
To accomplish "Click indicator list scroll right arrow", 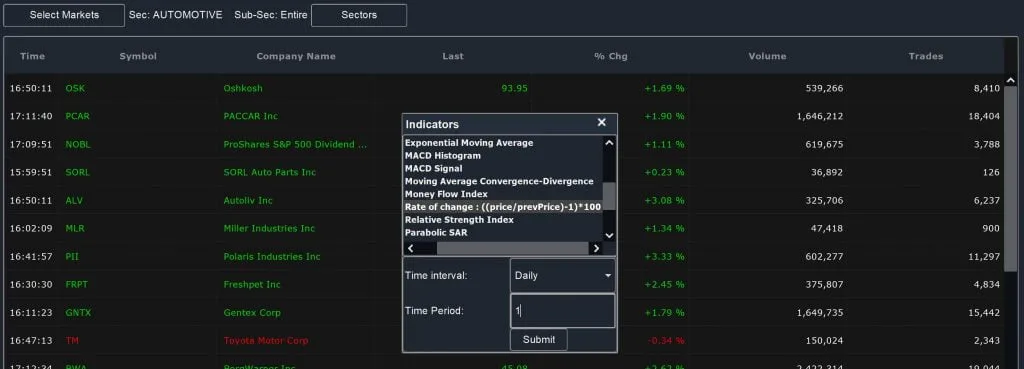I will point(596,248).
